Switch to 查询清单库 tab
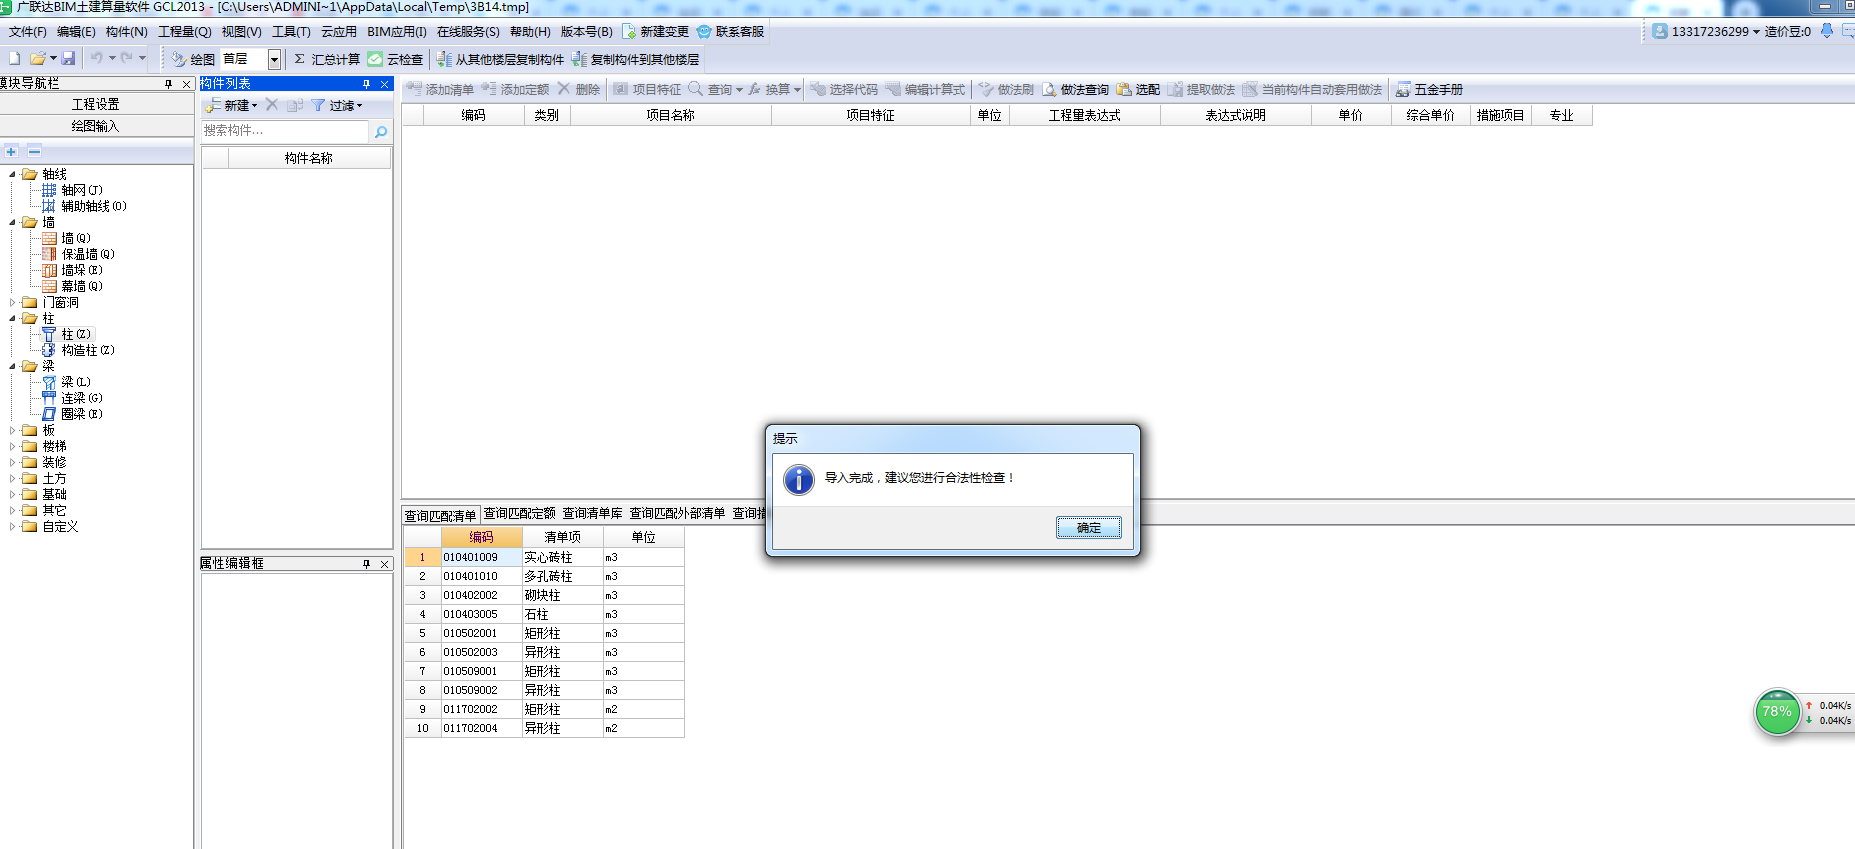Screen dimensions: 1855x849 pyautogui.click(x=592, y=514)
